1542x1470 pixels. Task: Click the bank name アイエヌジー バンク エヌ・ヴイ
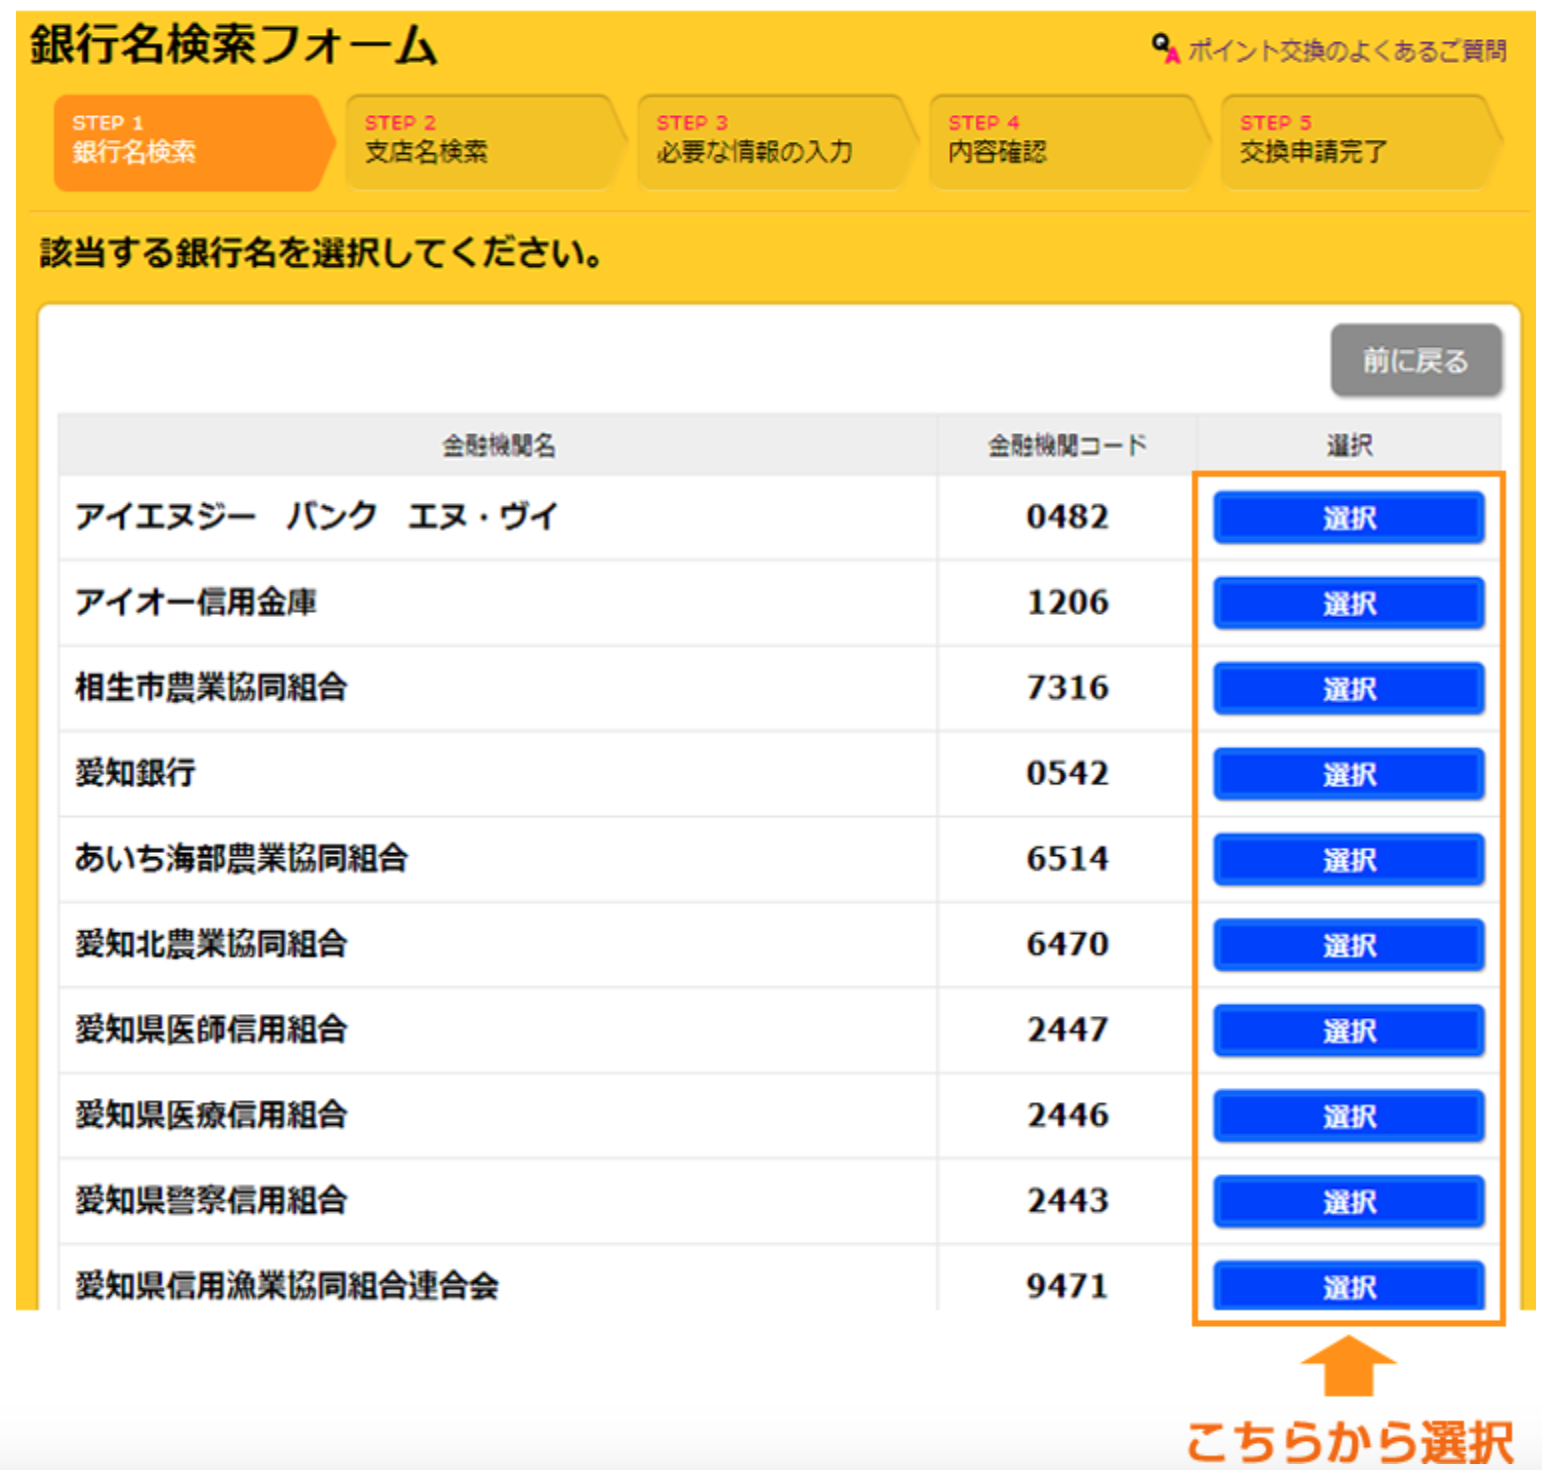[x=316, y=517]
